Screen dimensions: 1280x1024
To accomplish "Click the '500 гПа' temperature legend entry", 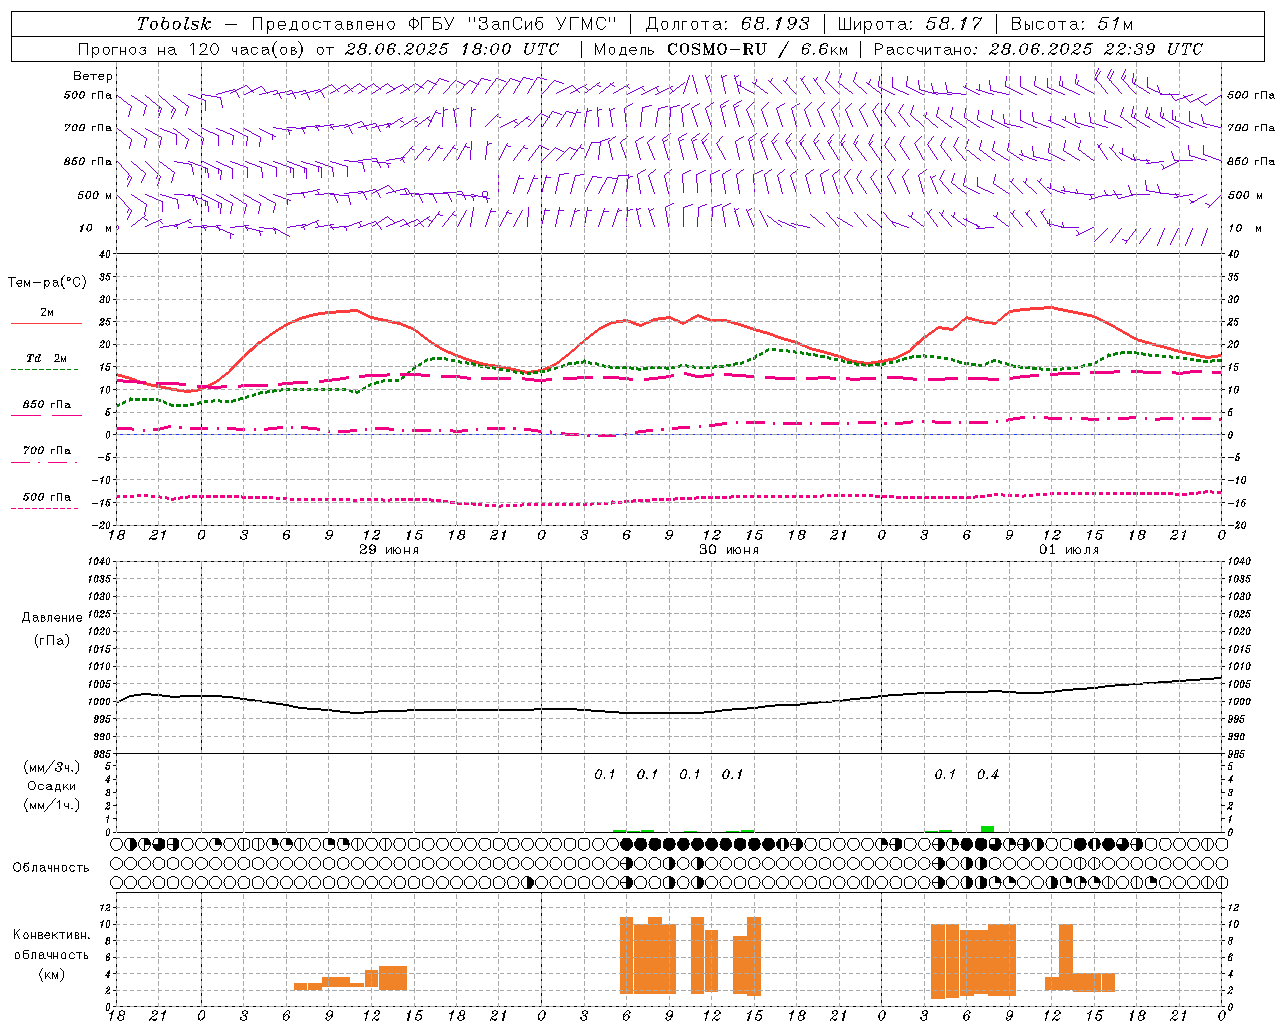I will pos(47,501).
